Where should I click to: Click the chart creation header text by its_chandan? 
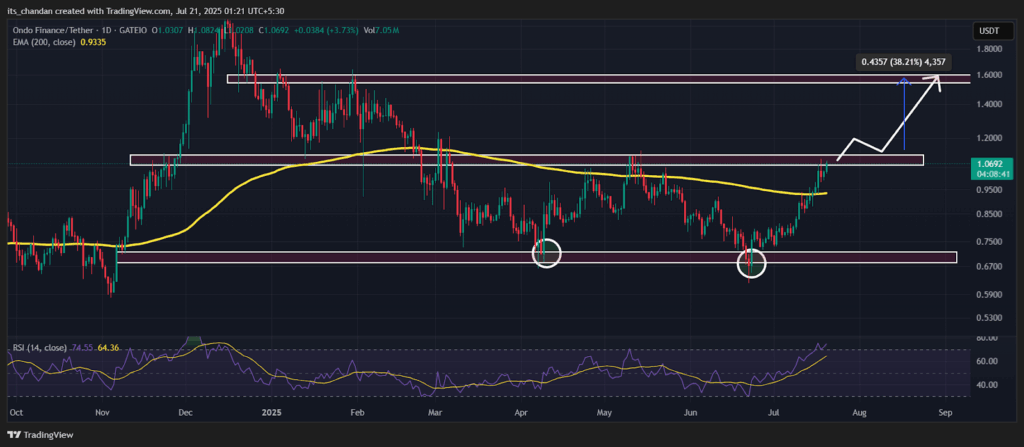point(146,11)
